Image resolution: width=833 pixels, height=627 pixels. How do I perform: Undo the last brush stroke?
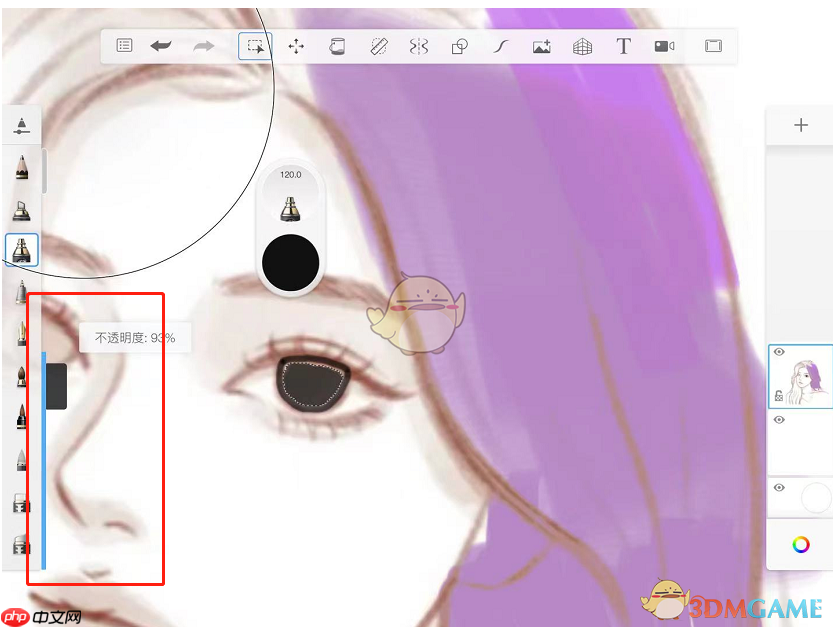(161, 46)
